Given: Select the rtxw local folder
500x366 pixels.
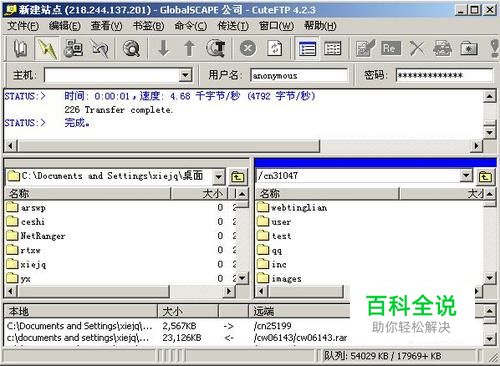Looking at the screenshot, I should tap(23, 250).
